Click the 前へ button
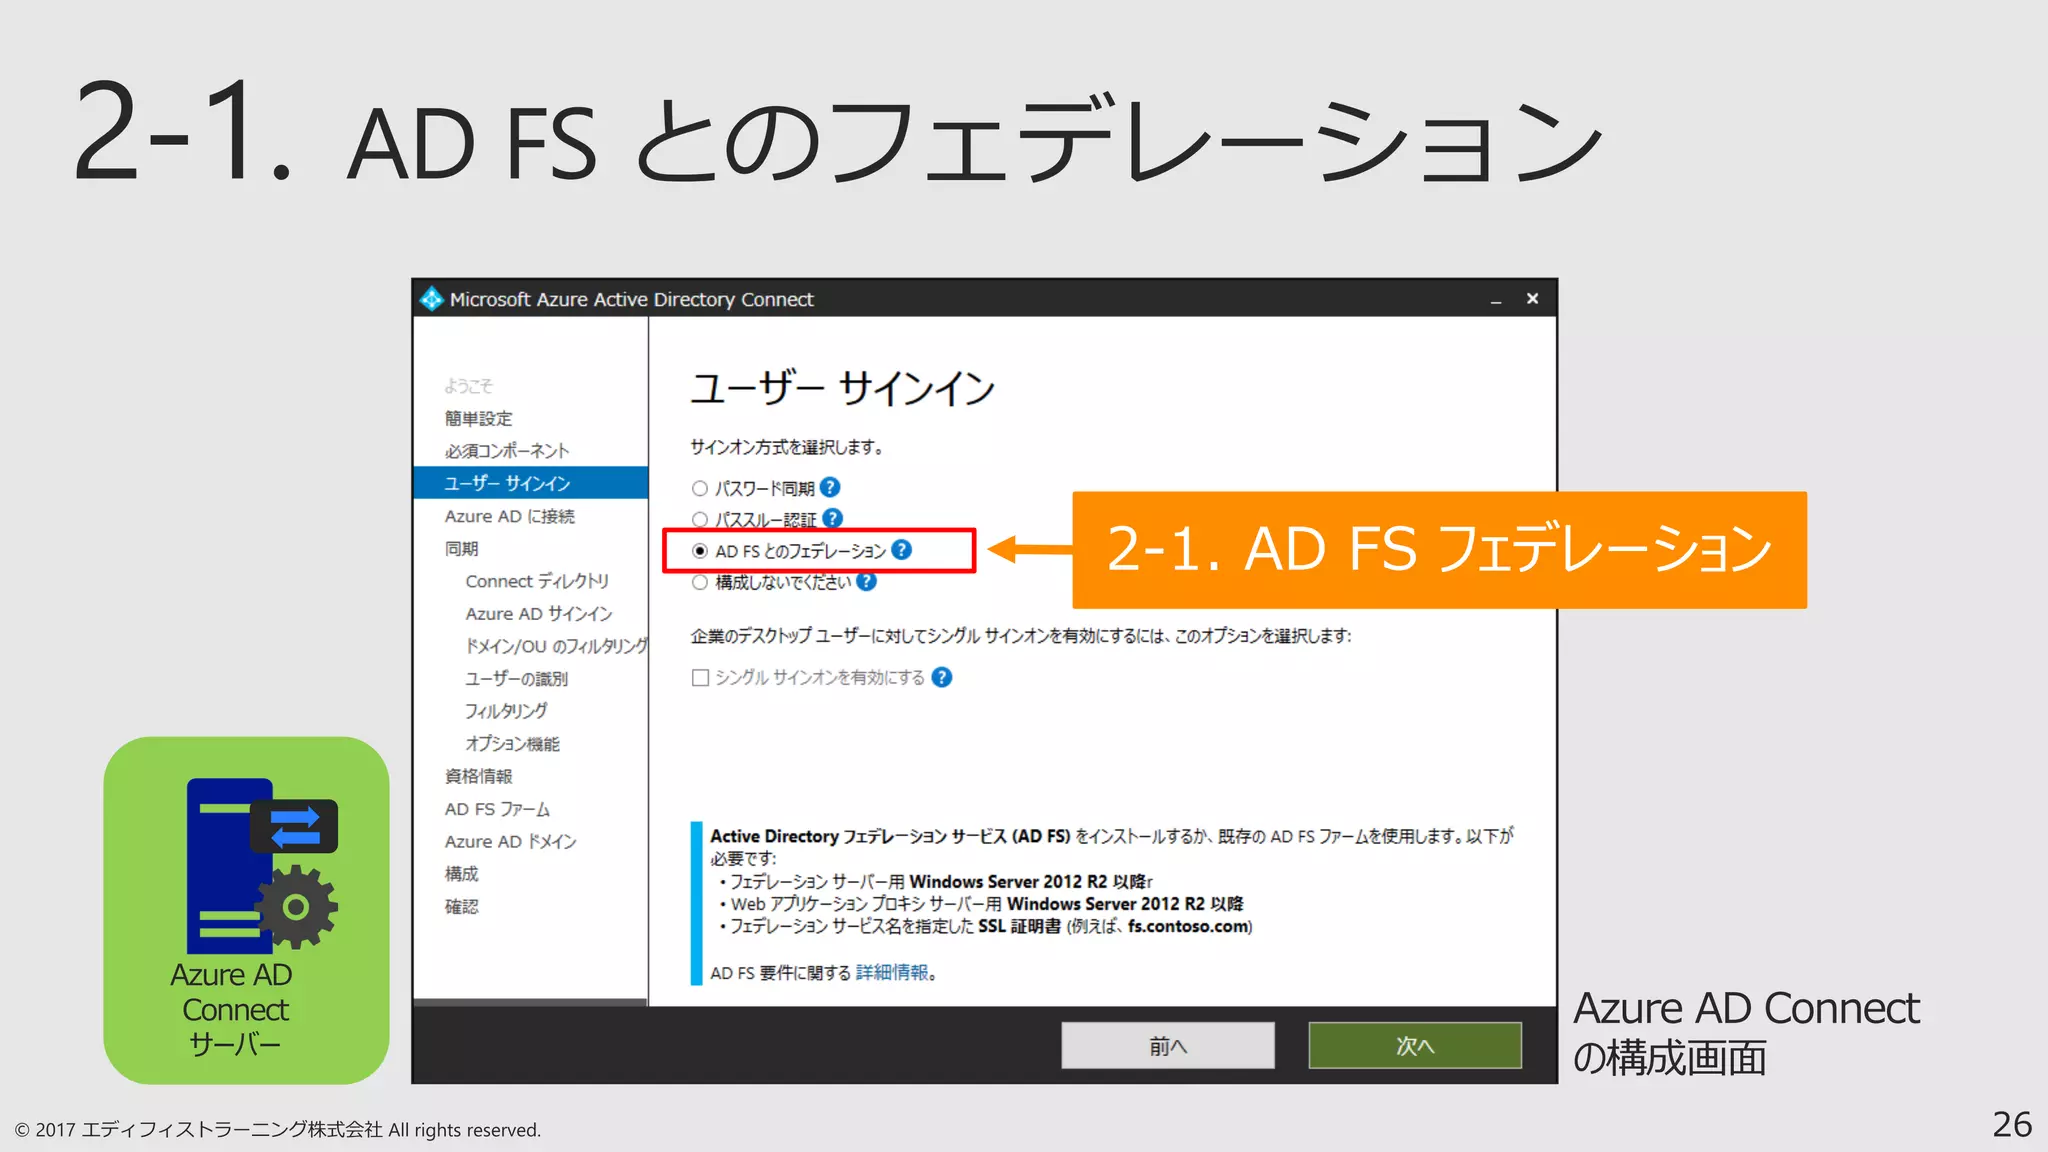2048x1152 pixels. point(1168,1046)
